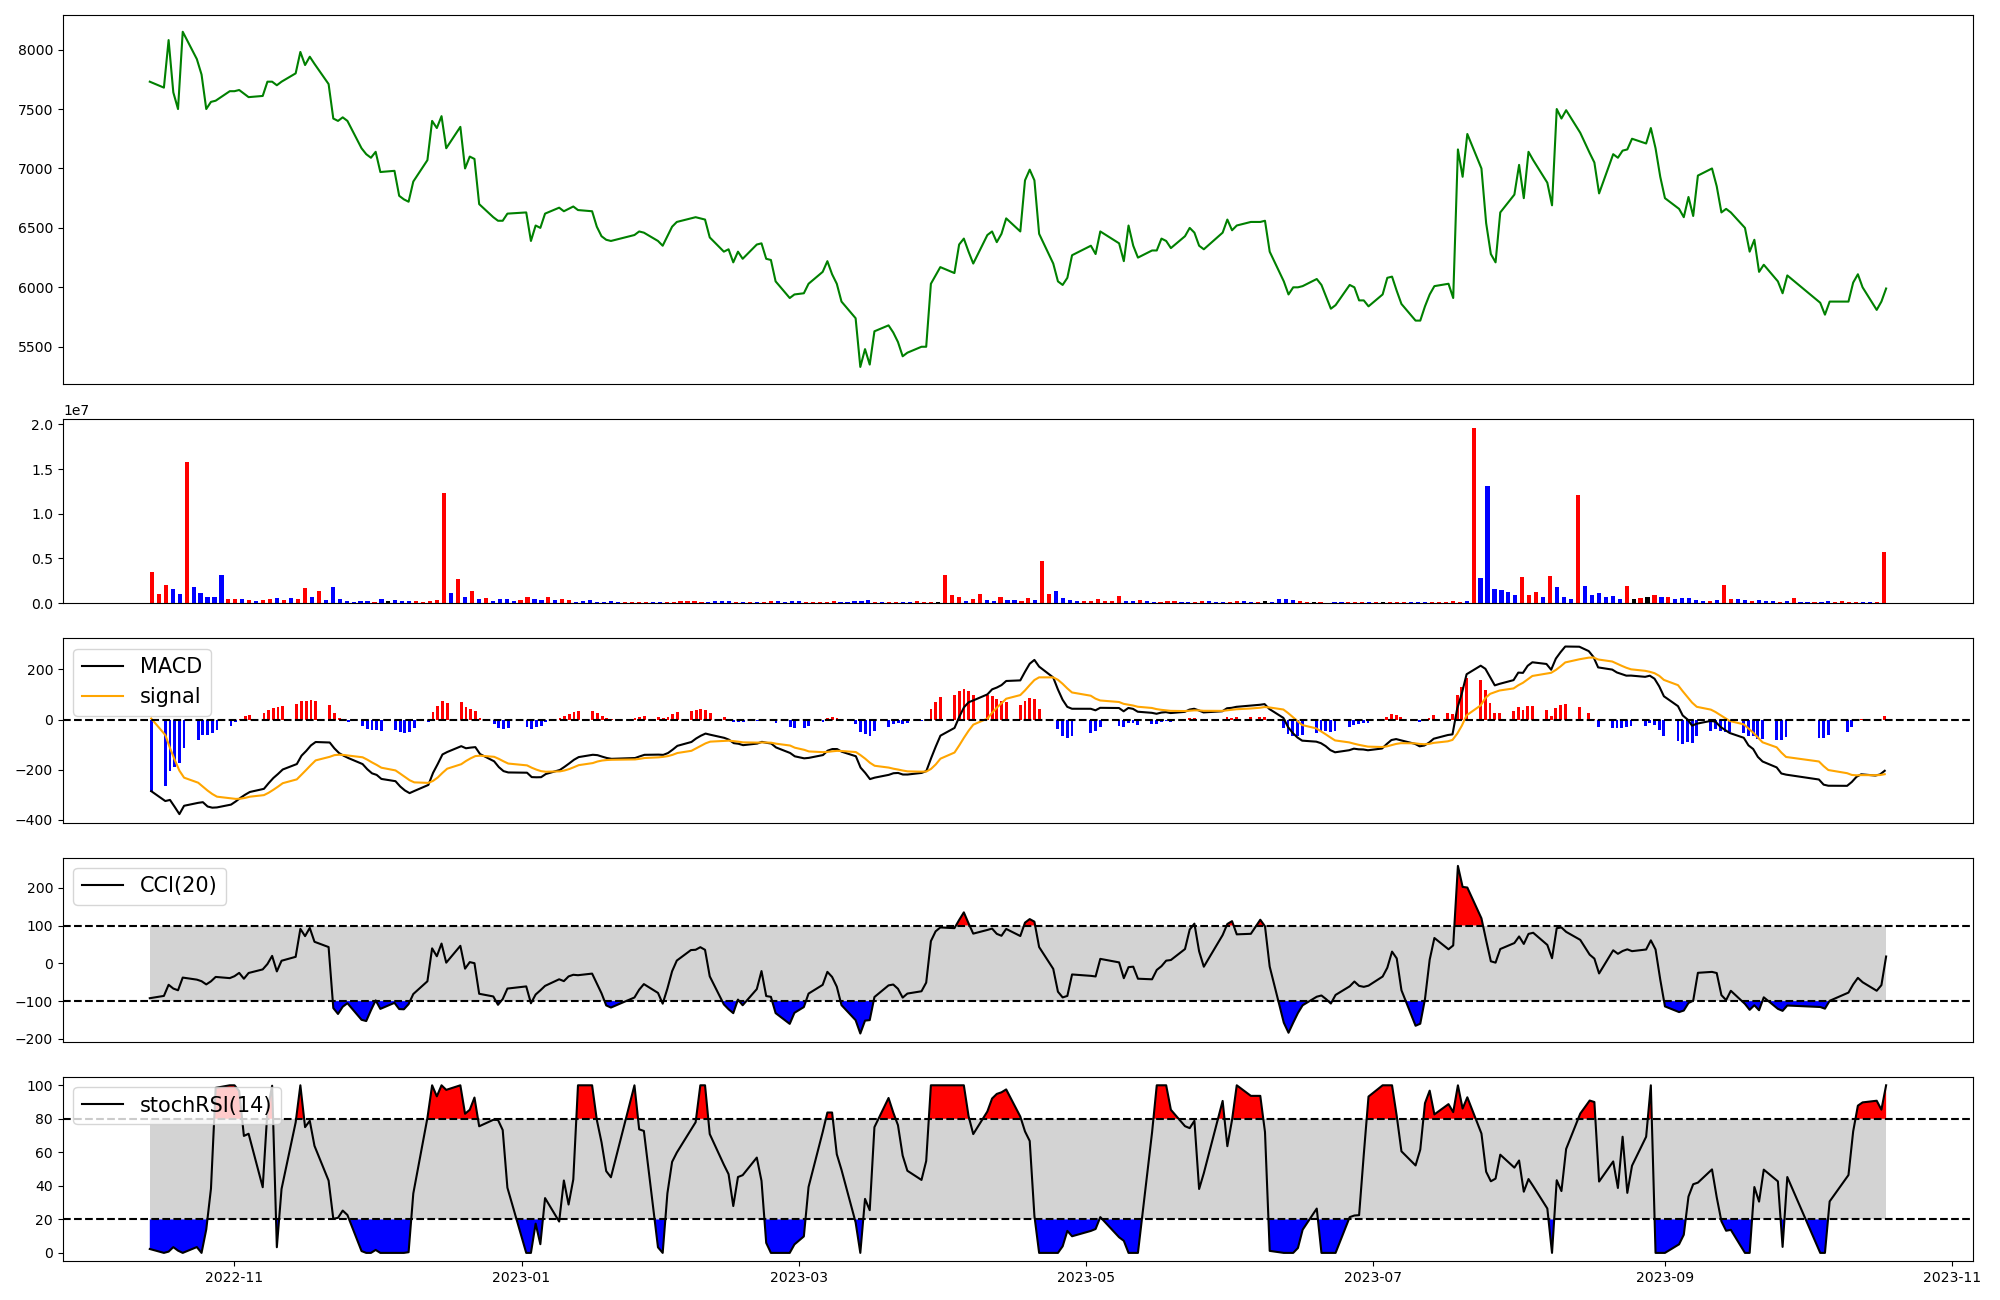Click the MACD legend label

pos(170,666)
